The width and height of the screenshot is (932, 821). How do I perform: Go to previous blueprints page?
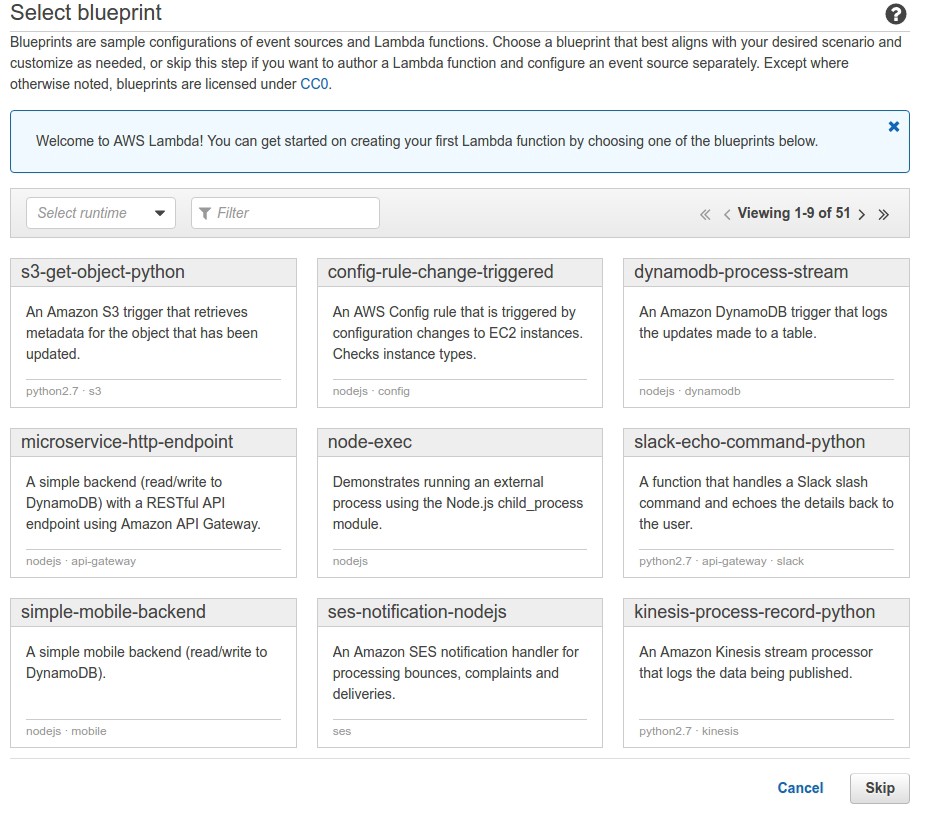pos(727,214)
